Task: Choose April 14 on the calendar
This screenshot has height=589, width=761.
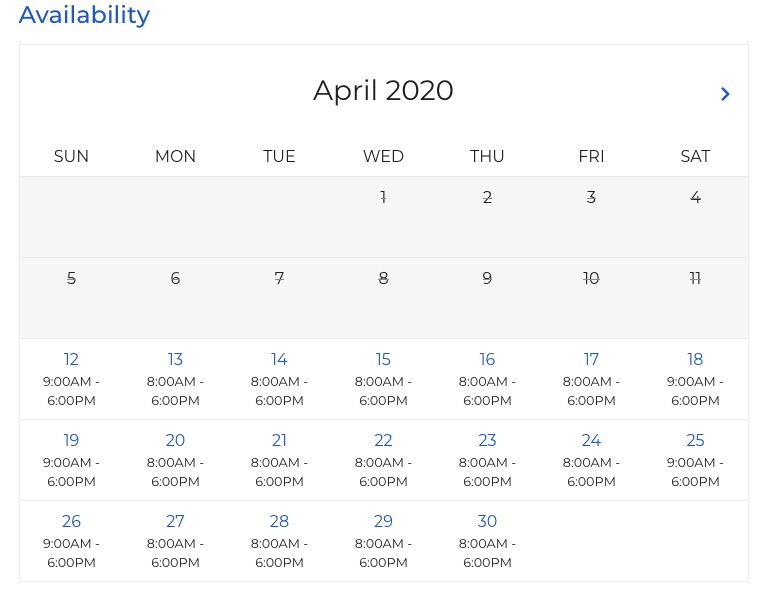Action: coord(279,360)
